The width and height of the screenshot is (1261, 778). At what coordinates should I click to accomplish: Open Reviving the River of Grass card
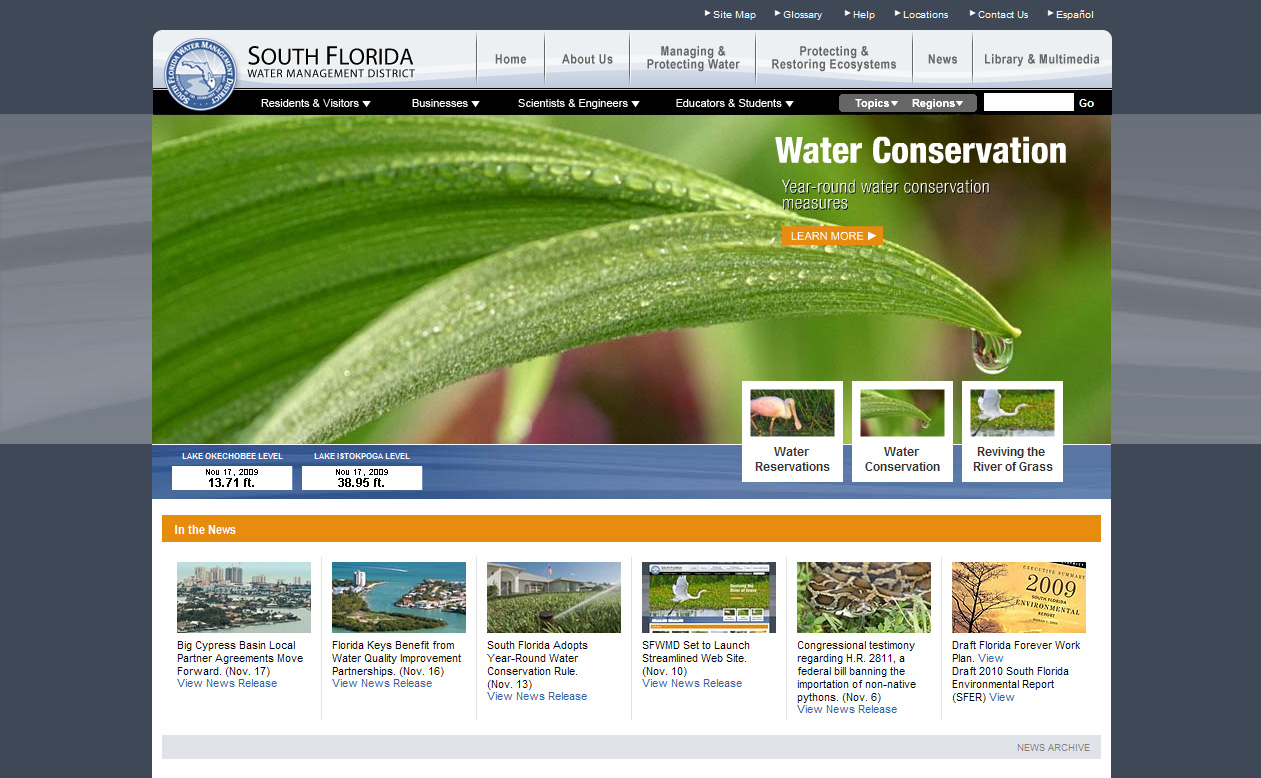click(x=1012, y=431)
